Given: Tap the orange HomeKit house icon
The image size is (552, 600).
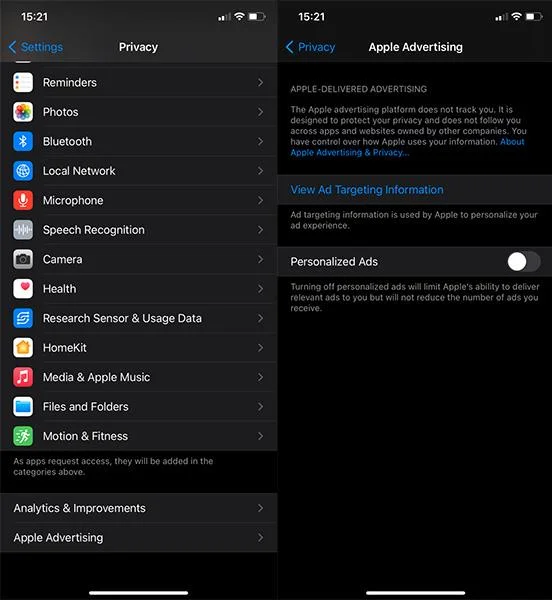Looking at the screenshot, I should click(x=23, y=347).
